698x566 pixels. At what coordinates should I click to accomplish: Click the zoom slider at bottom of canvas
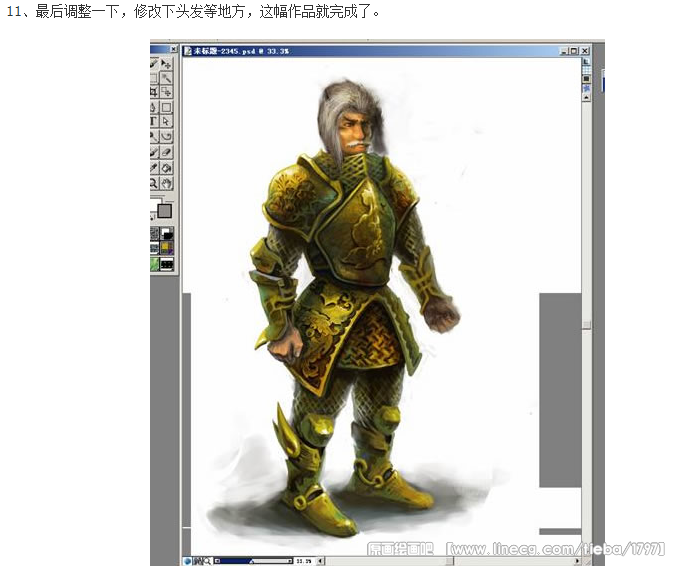[254, 561]
